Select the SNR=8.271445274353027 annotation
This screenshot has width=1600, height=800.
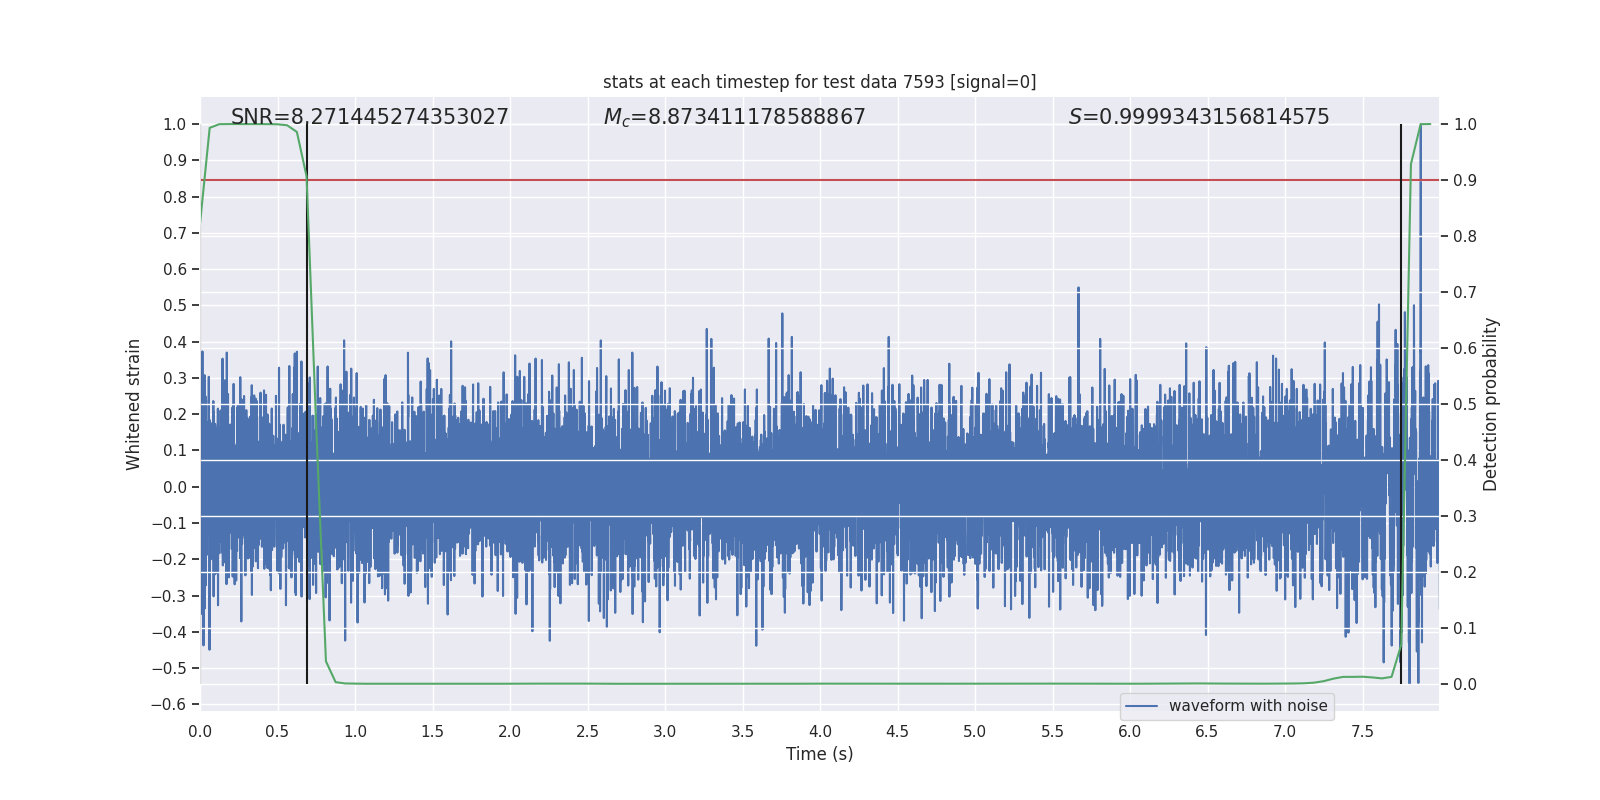point(370,117)
